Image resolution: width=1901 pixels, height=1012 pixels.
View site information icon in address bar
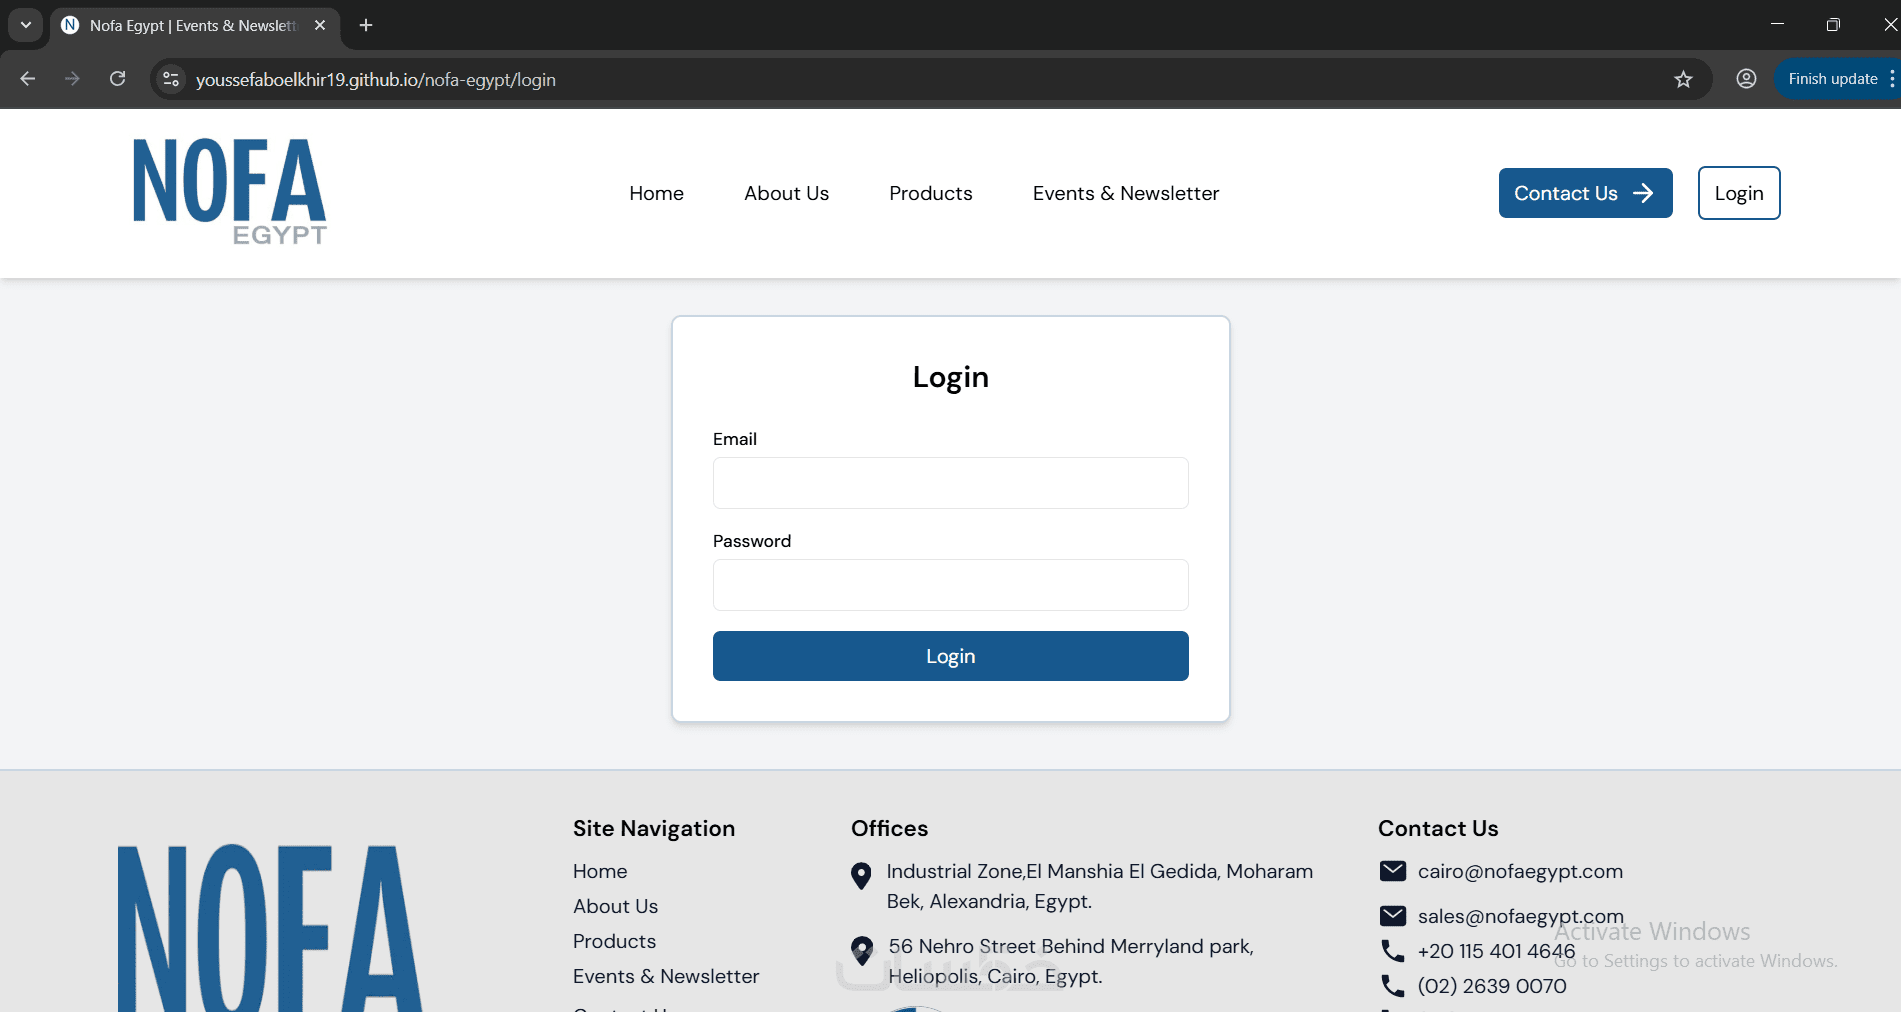(x=171, y=79)
